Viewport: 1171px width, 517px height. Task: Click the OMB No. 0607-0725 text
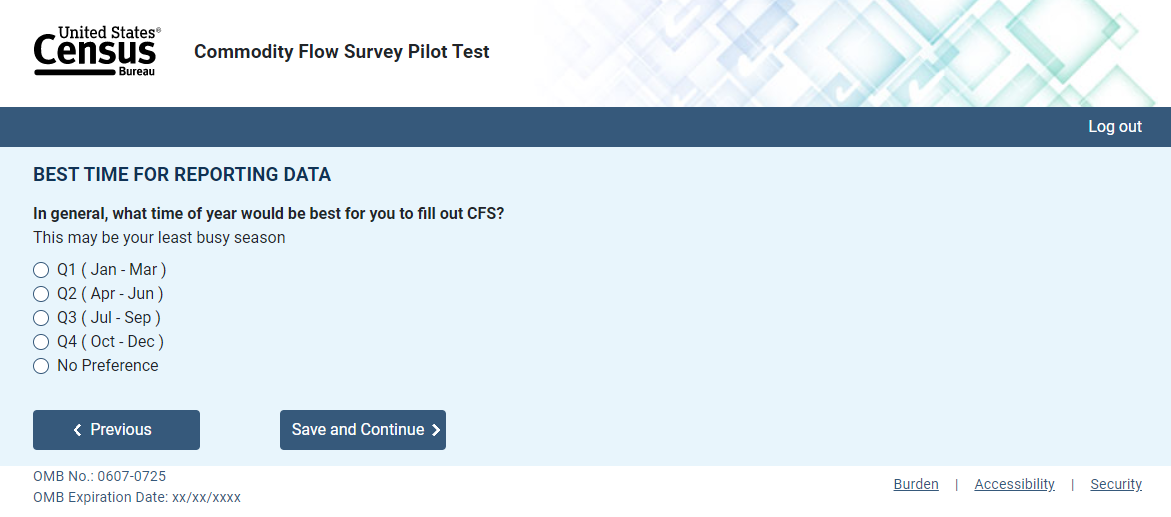pos(99,477)
